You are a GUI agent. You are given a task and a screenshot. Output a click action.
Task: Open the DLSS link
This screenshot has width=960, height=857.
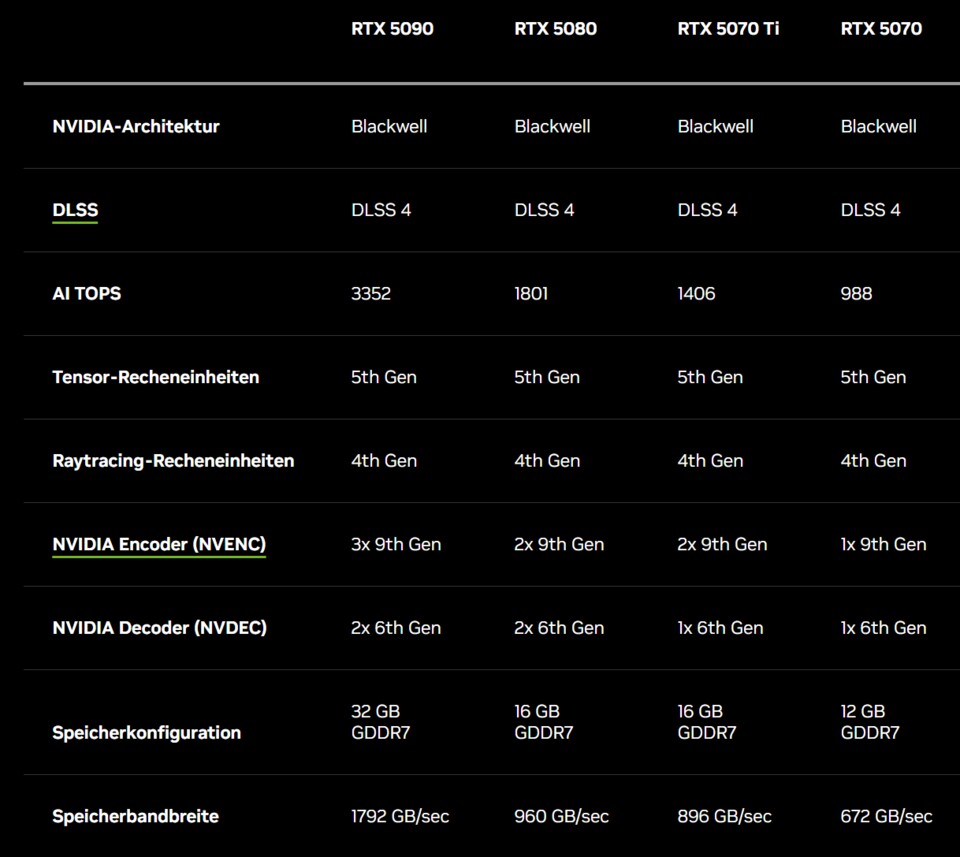[x=75, y=210]
